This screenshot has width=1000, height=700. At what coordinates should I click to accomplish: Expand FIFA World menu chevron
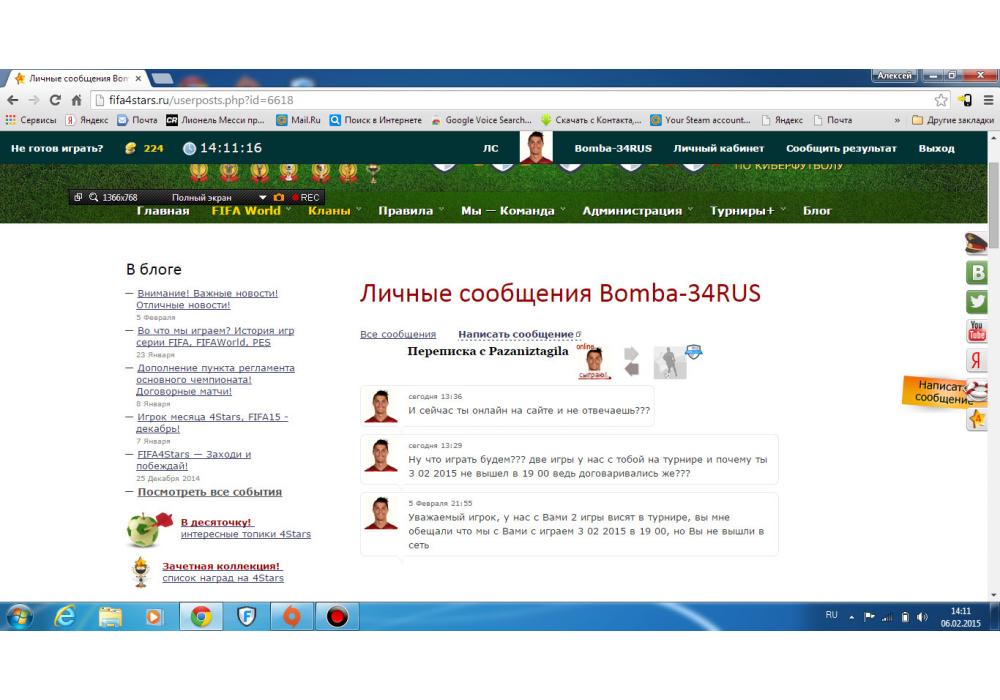pyautogui.click(x=288, y=209)
